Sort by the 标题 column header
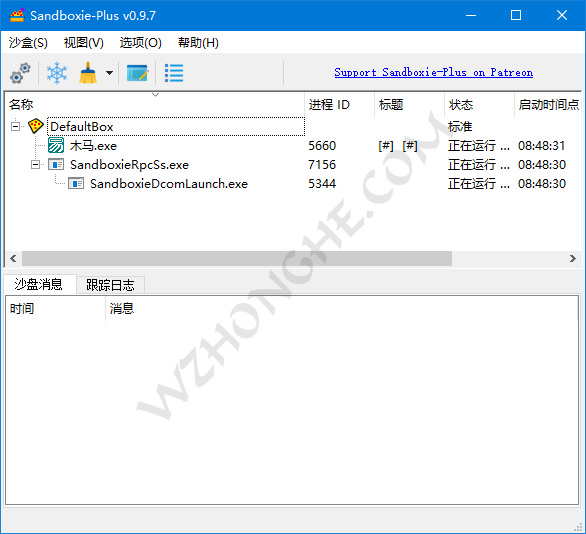The width and height of the screenshot is (586, 534). click(409, 104)
